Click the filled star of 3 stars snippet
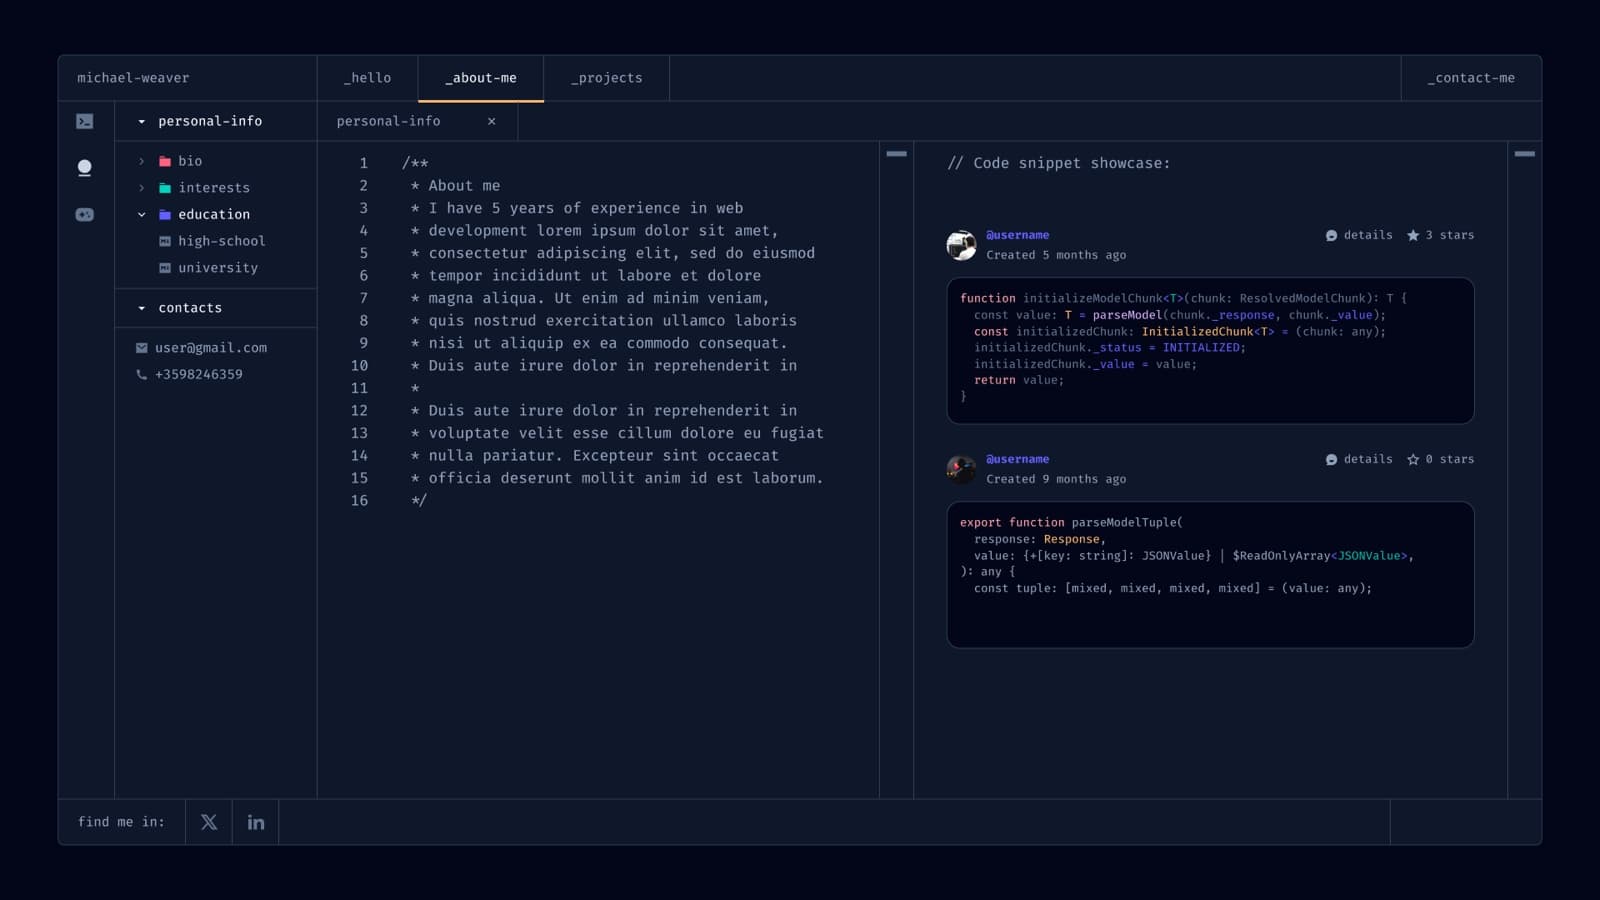This screenshot has width=1600, height=900. point(1413,236)
